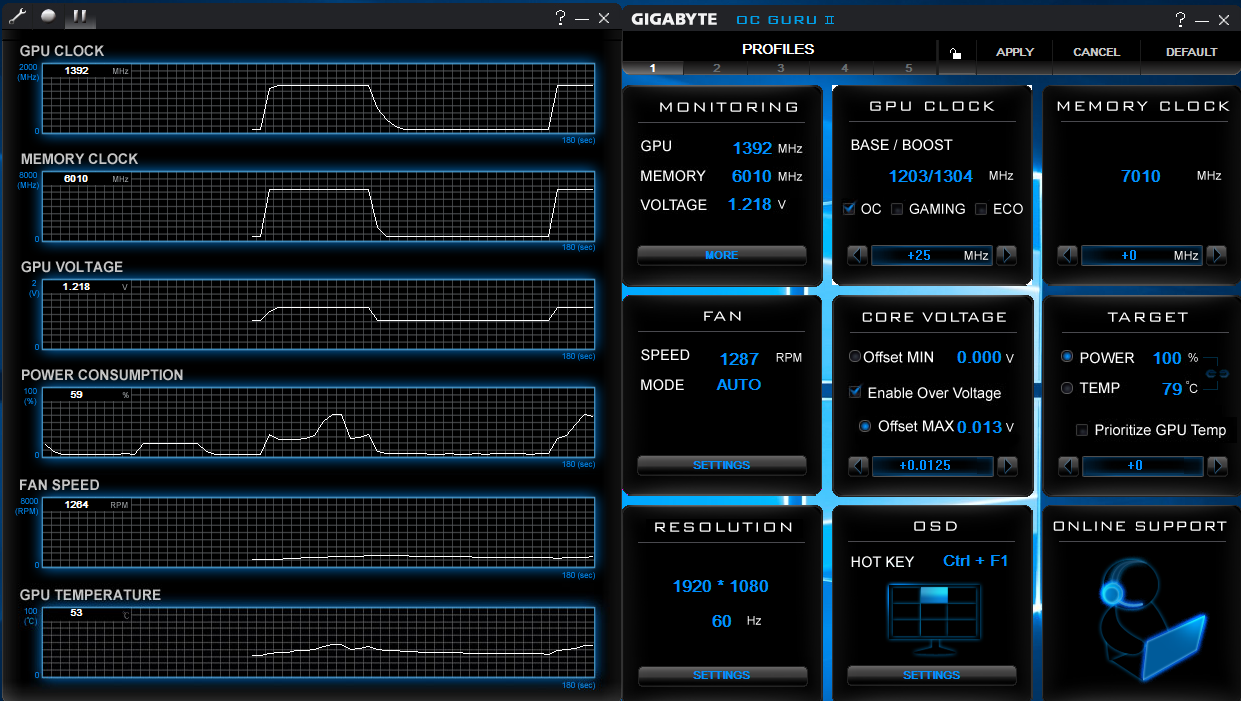1241x701 pixels.
Task: Enable the ECO mode checkbox
Action: [981, 209]
